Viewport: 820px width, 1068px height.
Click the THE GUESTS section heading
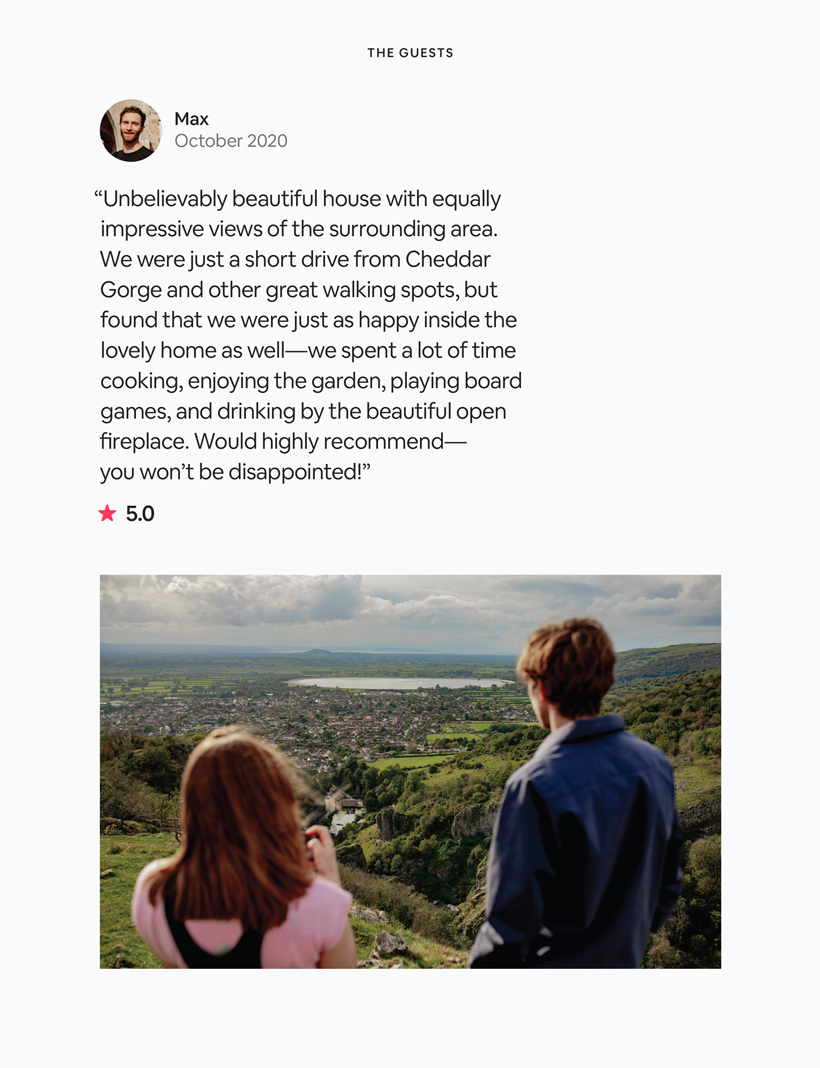(410, 53)
